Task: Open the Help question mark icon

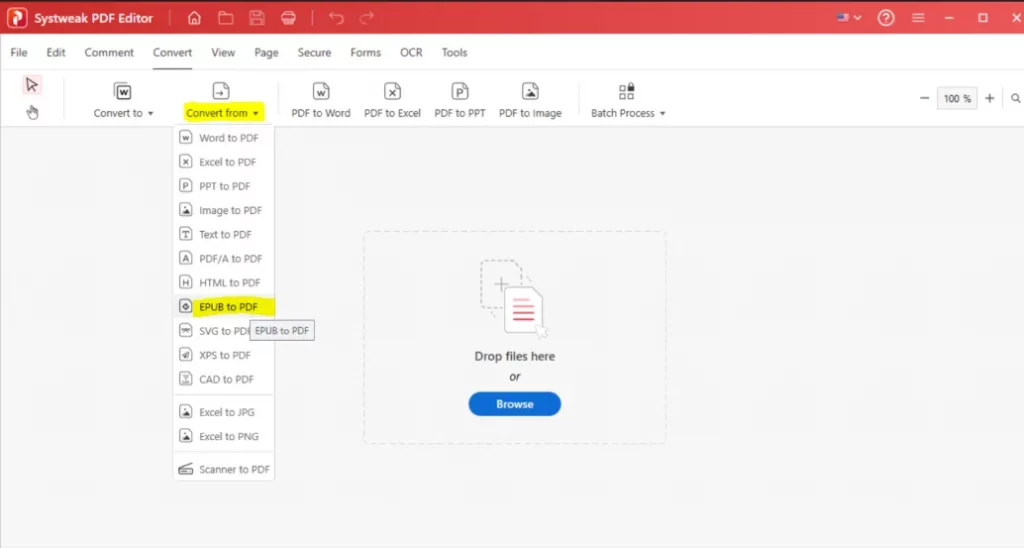Action: [886, 18]
